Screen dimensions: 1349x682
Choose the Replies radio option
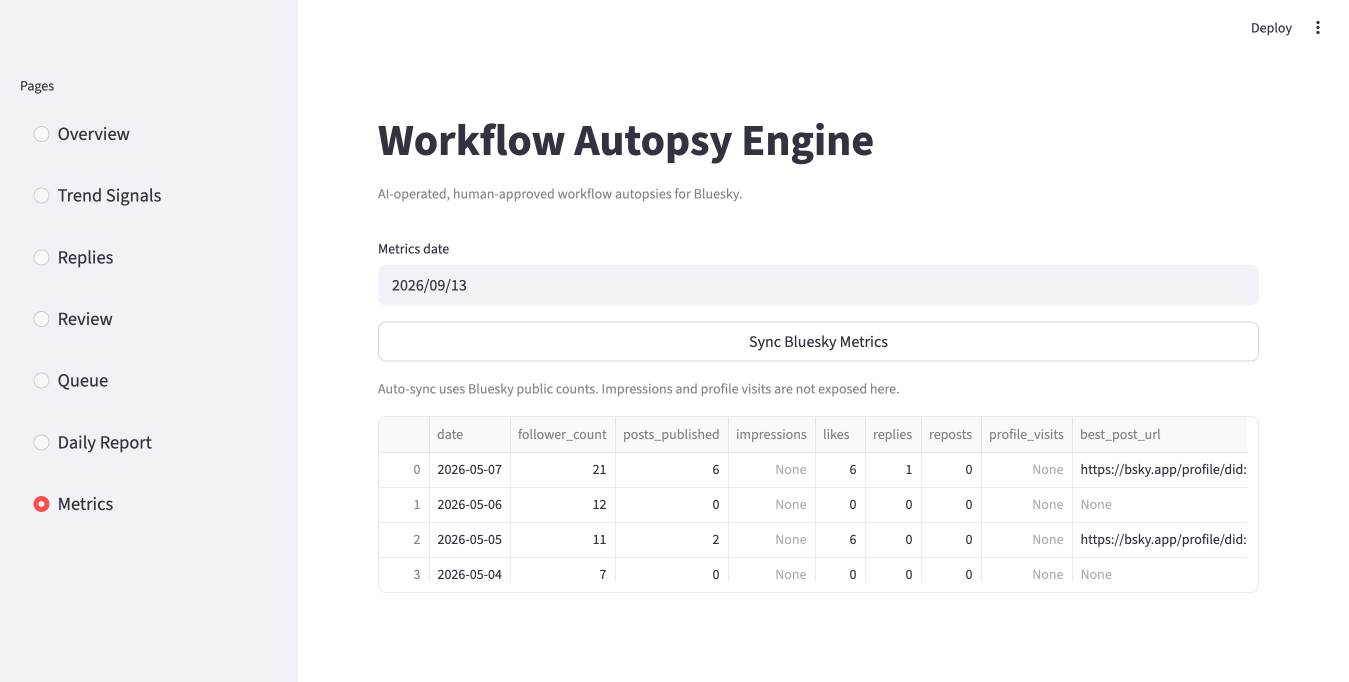pyautogui.click(x=41, y=257)
